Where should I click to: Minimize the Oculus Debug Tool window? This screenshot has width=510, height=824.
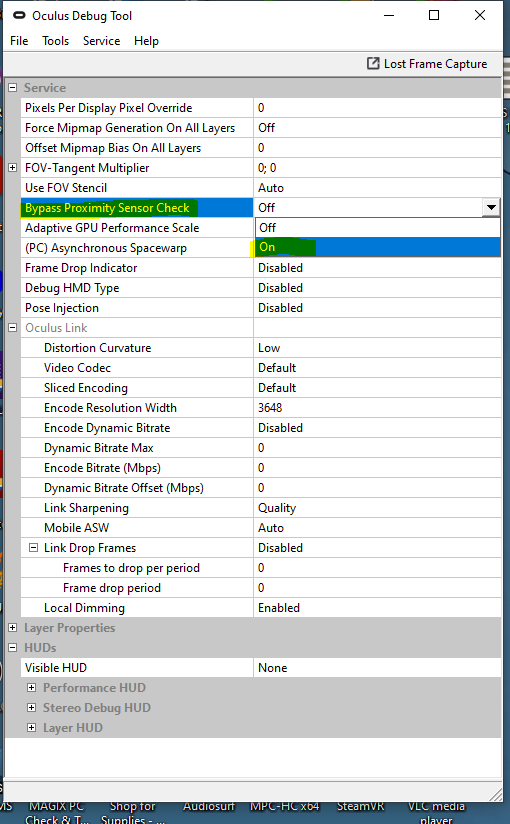[389, 15]
